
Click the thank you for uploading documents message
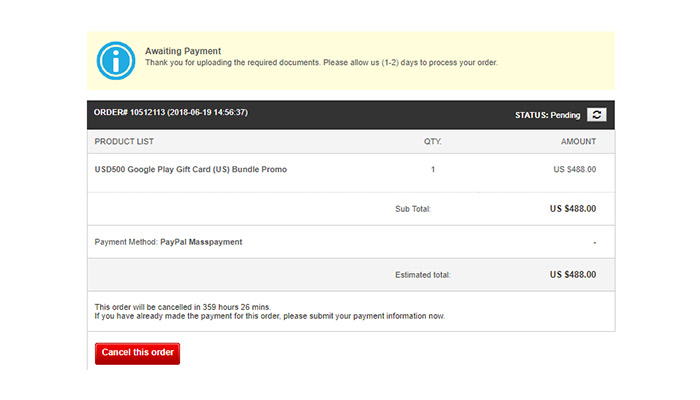321,62
